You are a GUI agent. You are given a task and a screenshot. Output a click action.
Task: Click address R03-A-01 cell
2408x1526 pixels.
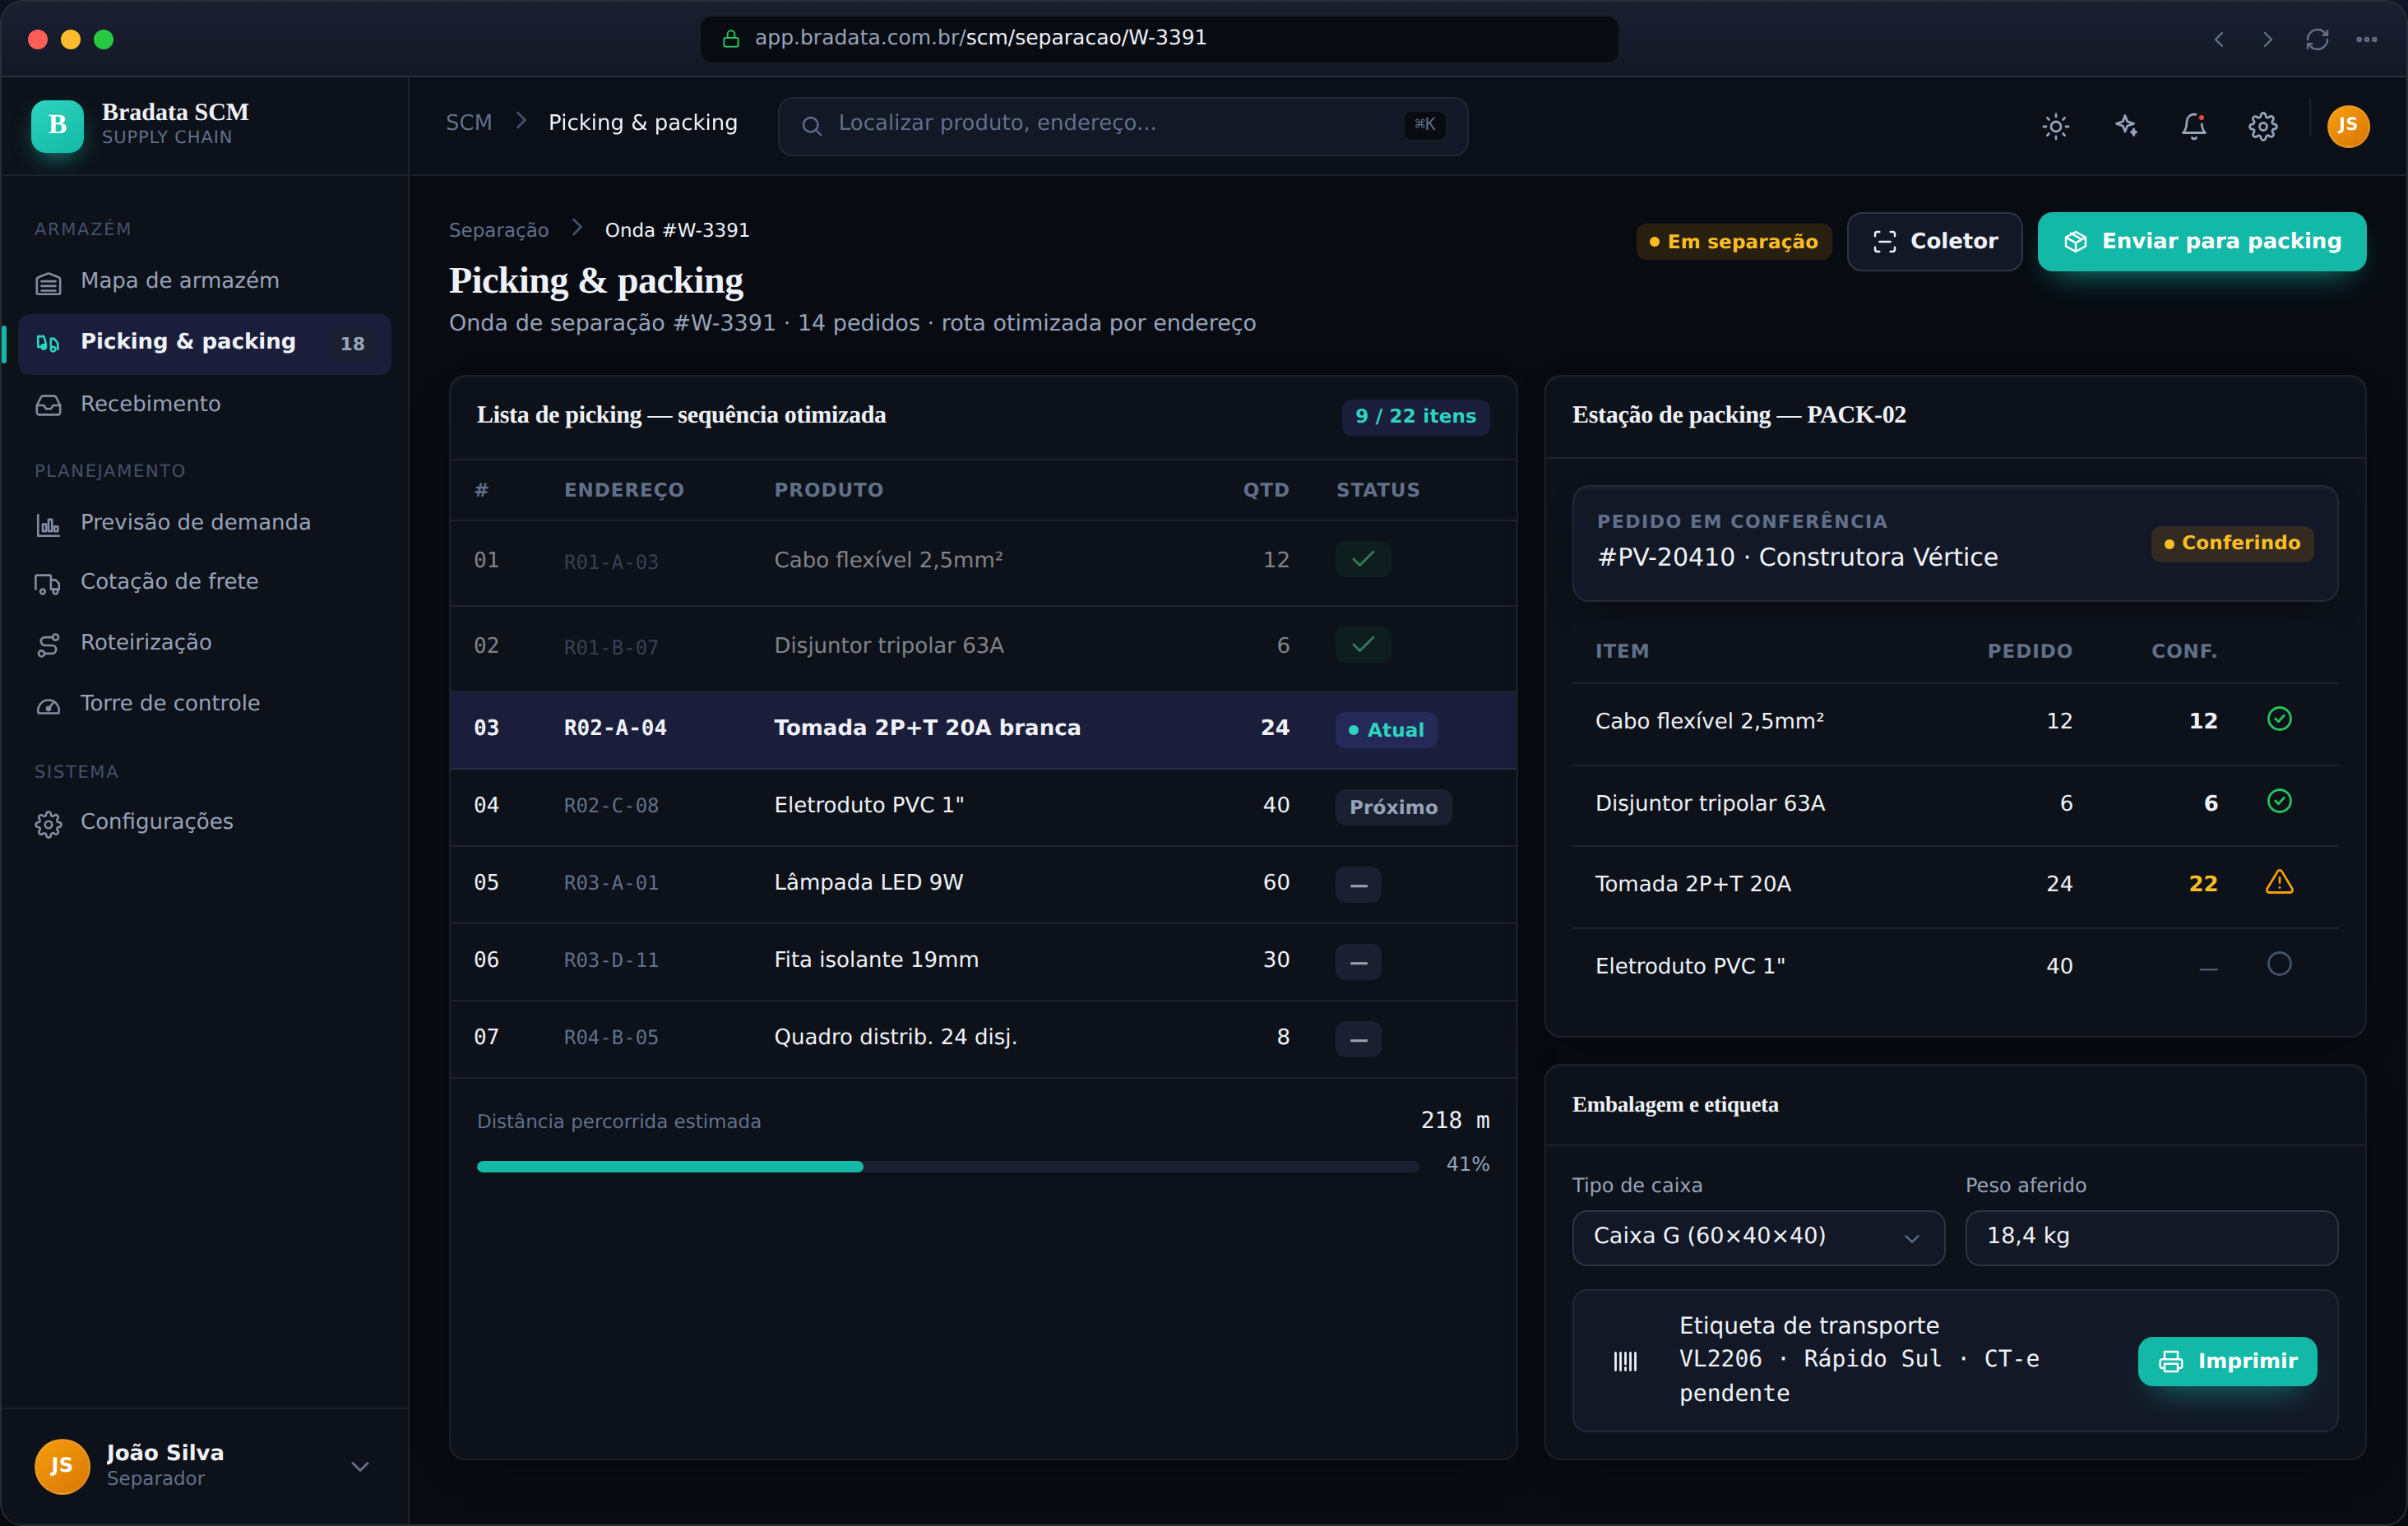point(611,883)
